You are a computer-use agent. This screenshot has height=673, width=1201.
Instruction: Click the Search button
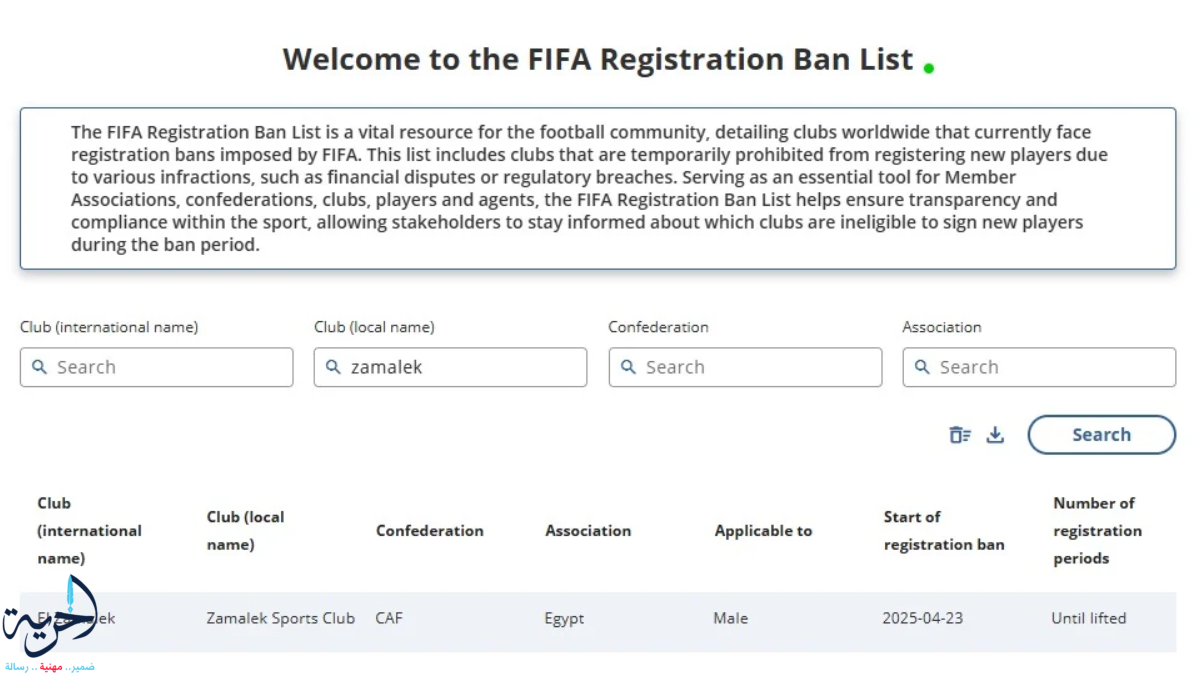(1101, 435)
